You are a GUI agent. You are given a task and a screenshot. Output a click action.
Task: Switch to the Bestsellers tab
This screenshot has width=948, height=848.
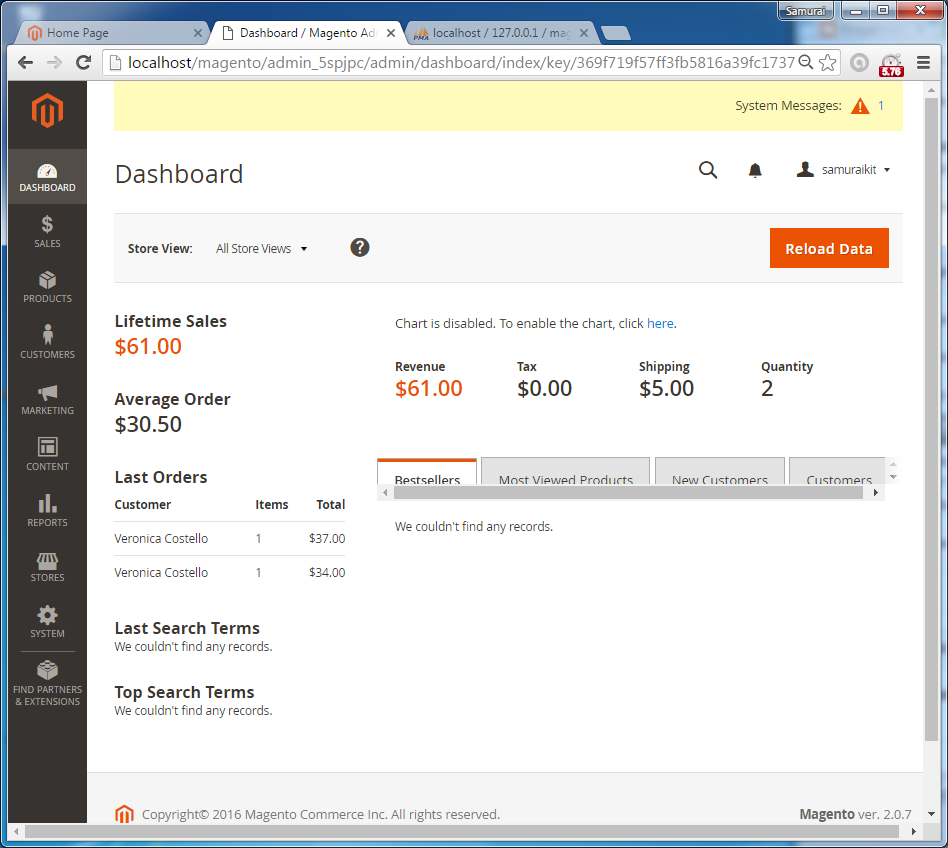[x=427, y=472]
